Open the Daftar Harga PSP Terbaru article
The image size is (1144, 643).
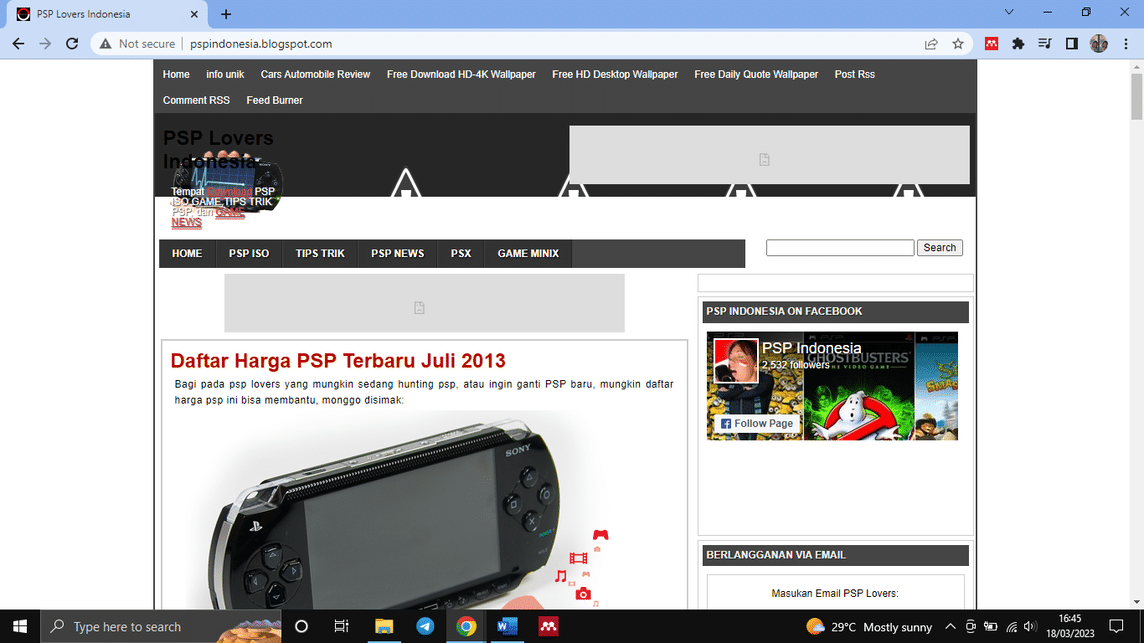pos(338,361)
